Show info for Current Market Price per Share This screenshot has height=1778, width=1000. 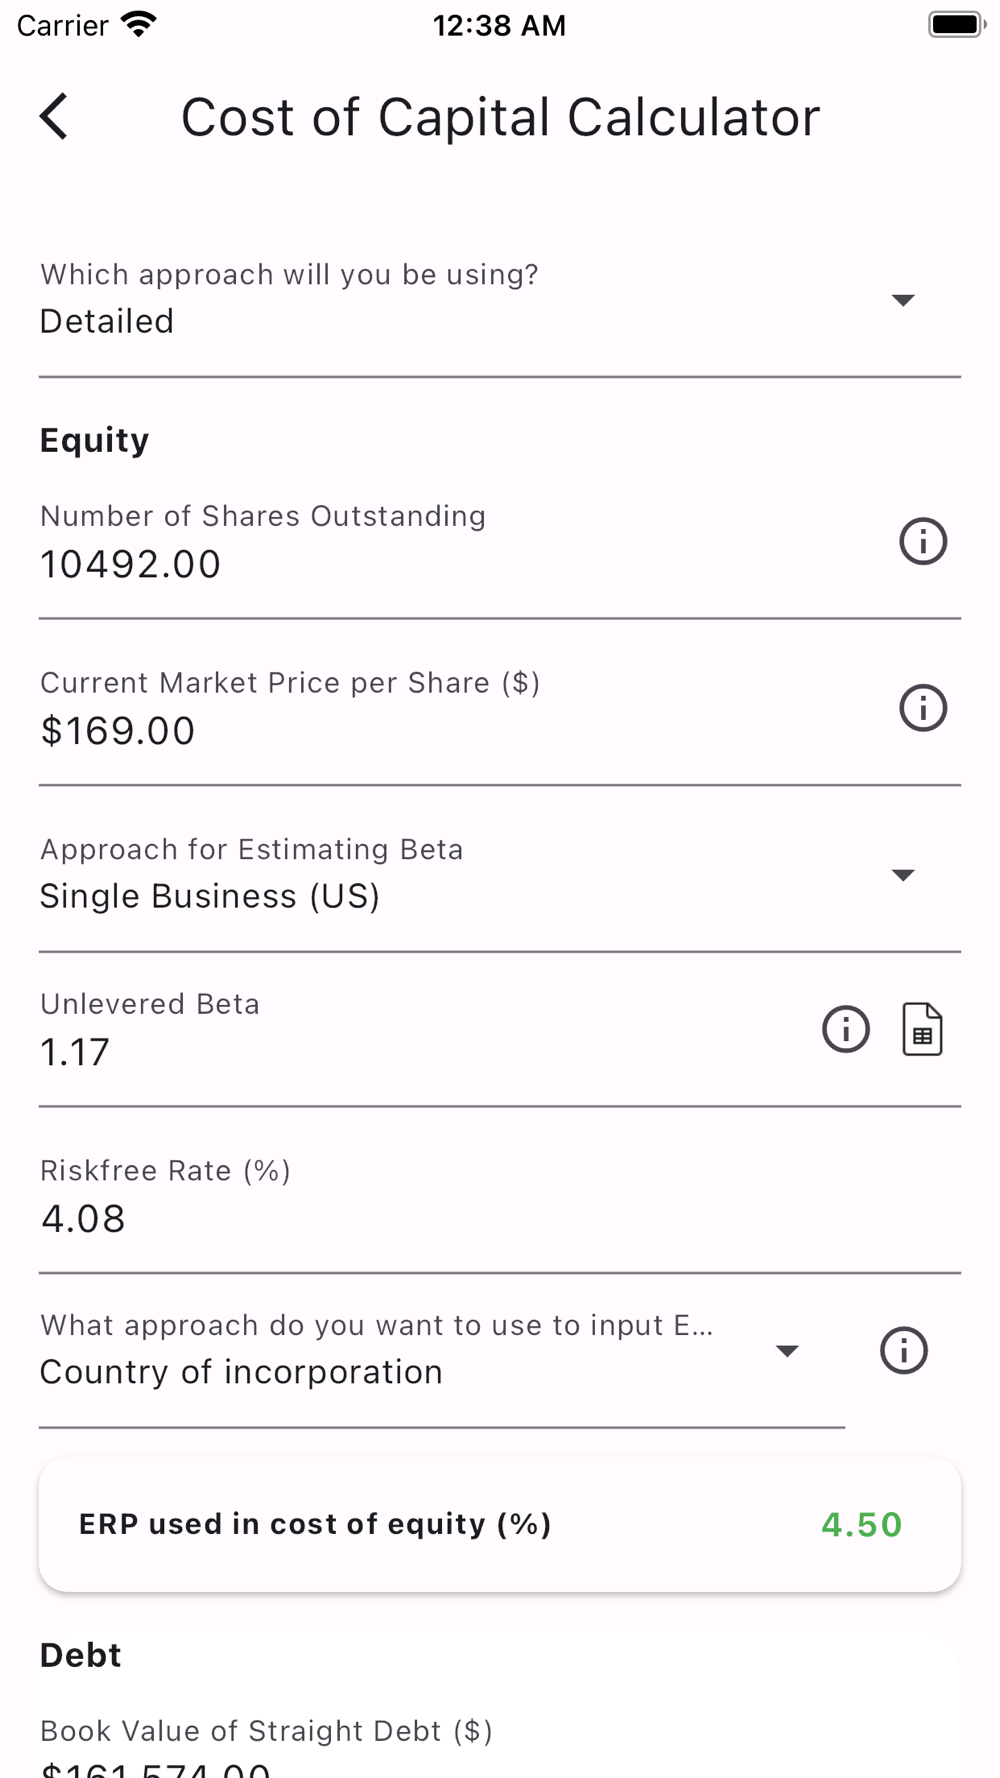pyautogui.click(x=922, y=709)
